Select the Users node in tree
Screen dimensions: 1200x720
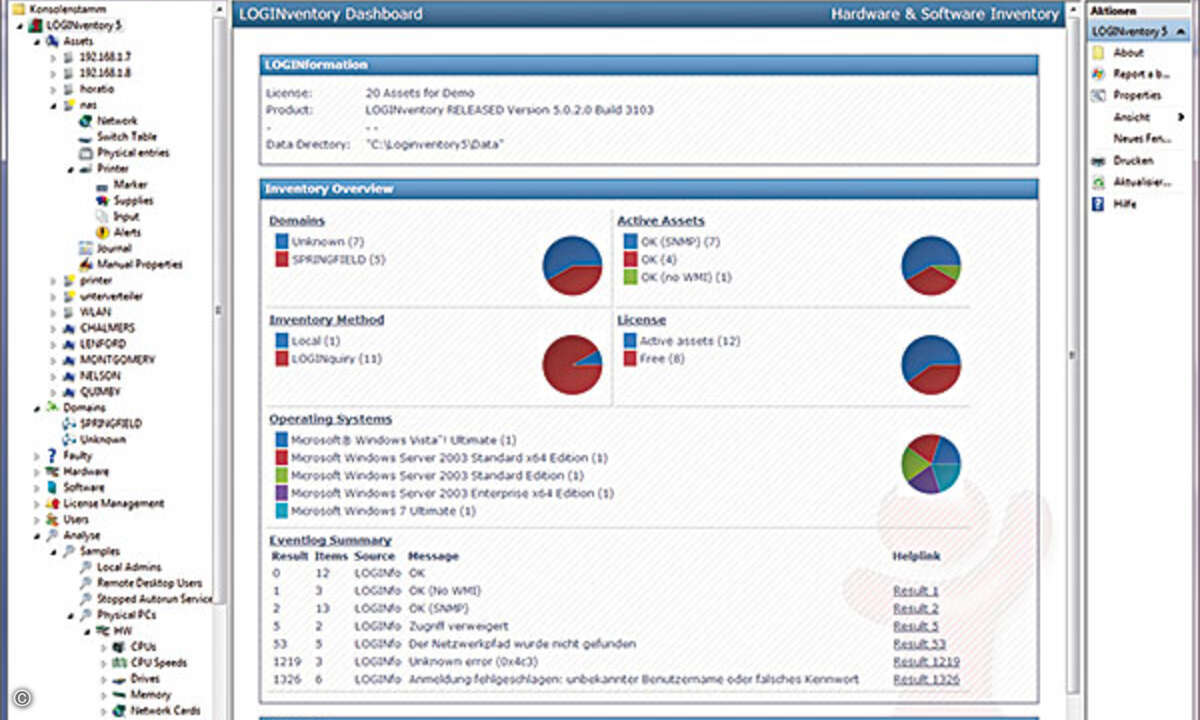point(76,520)
